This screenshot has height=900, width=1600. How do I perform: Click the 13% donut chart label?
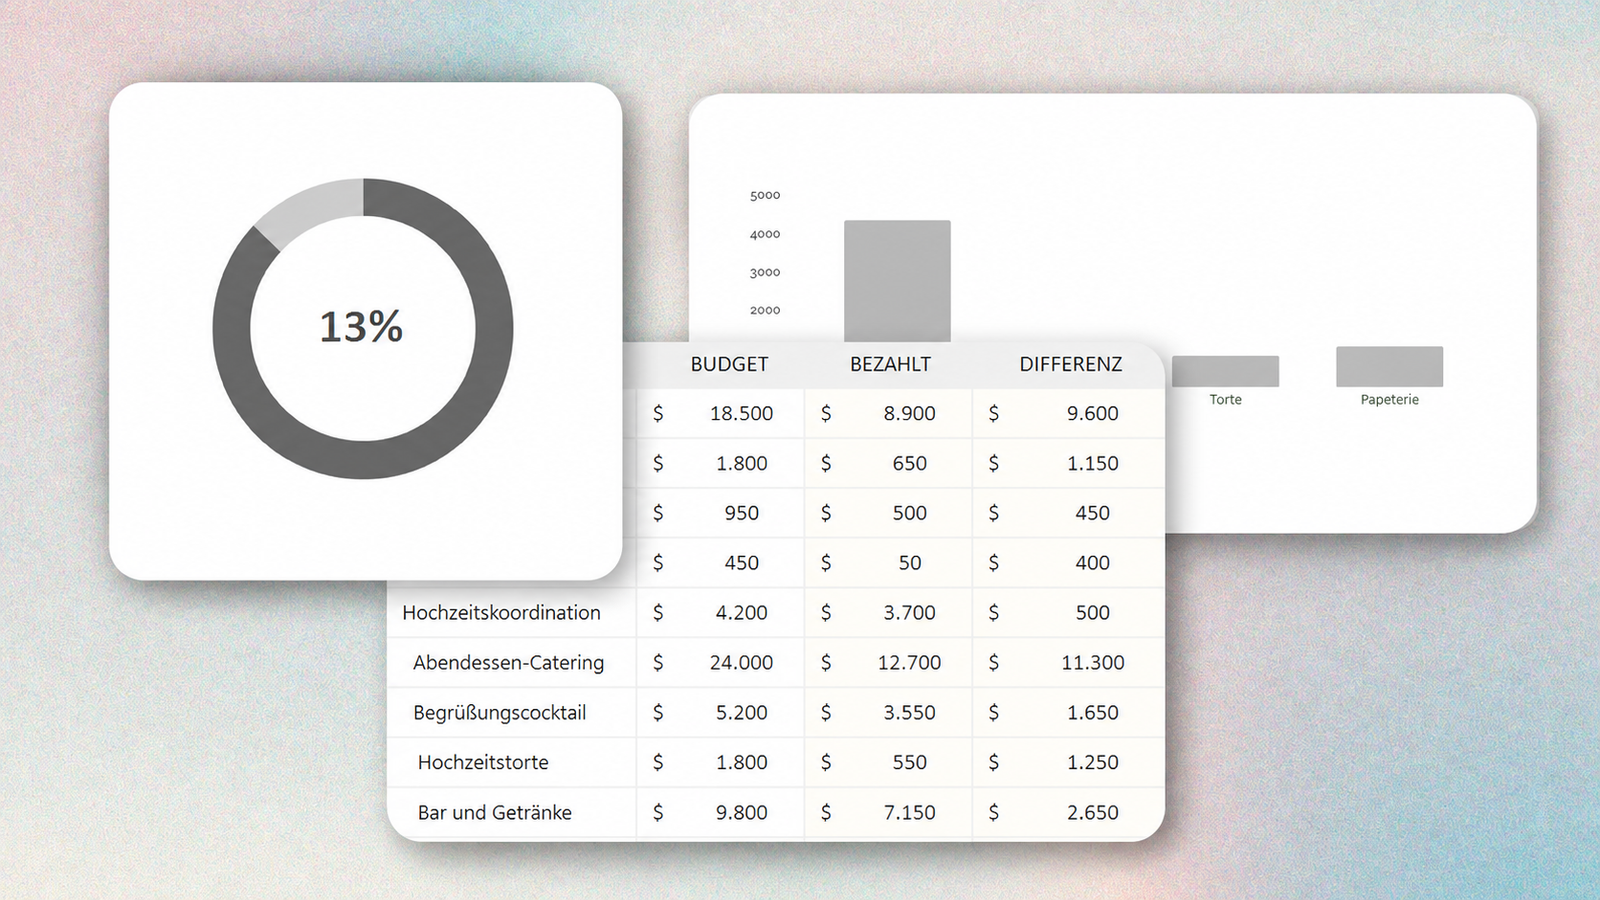click(x=361, y=327)
